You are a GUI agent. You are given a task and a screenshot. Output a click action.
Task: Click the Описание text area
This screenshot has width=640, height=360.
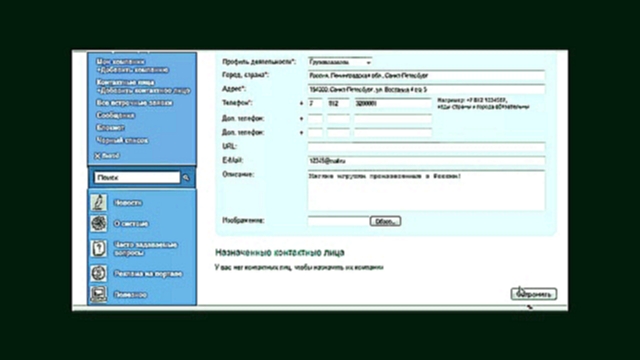pyautogui.click(x=426, y=191)
